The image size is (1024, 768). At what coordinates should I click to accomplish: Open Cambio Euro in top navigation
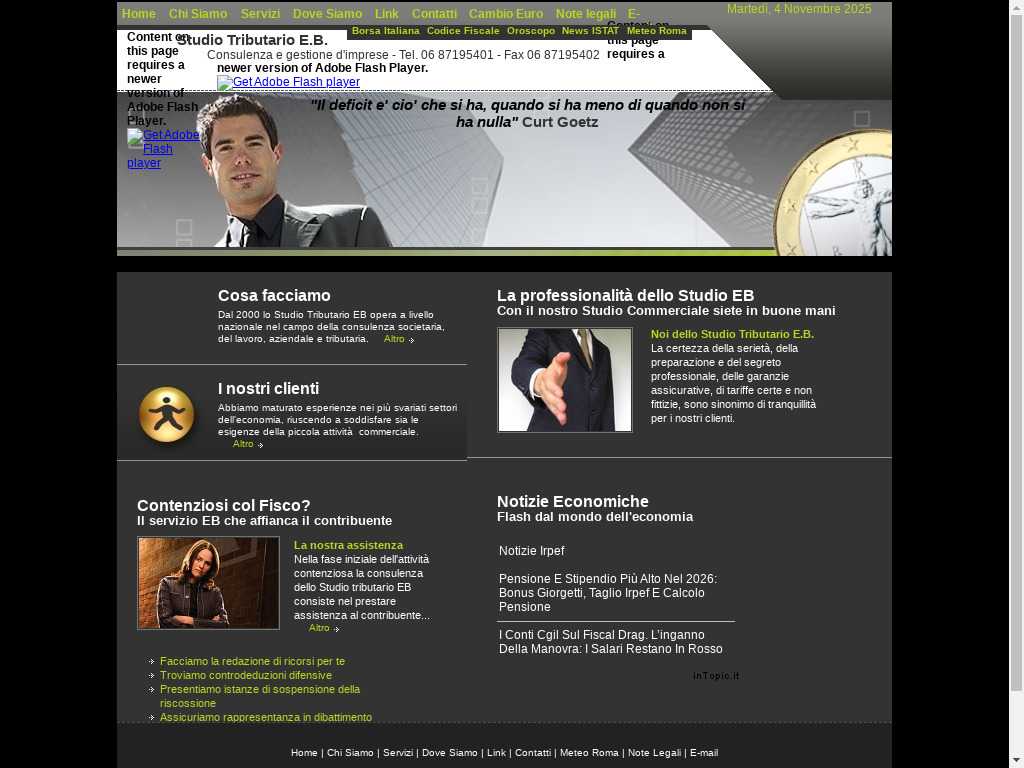506,14
